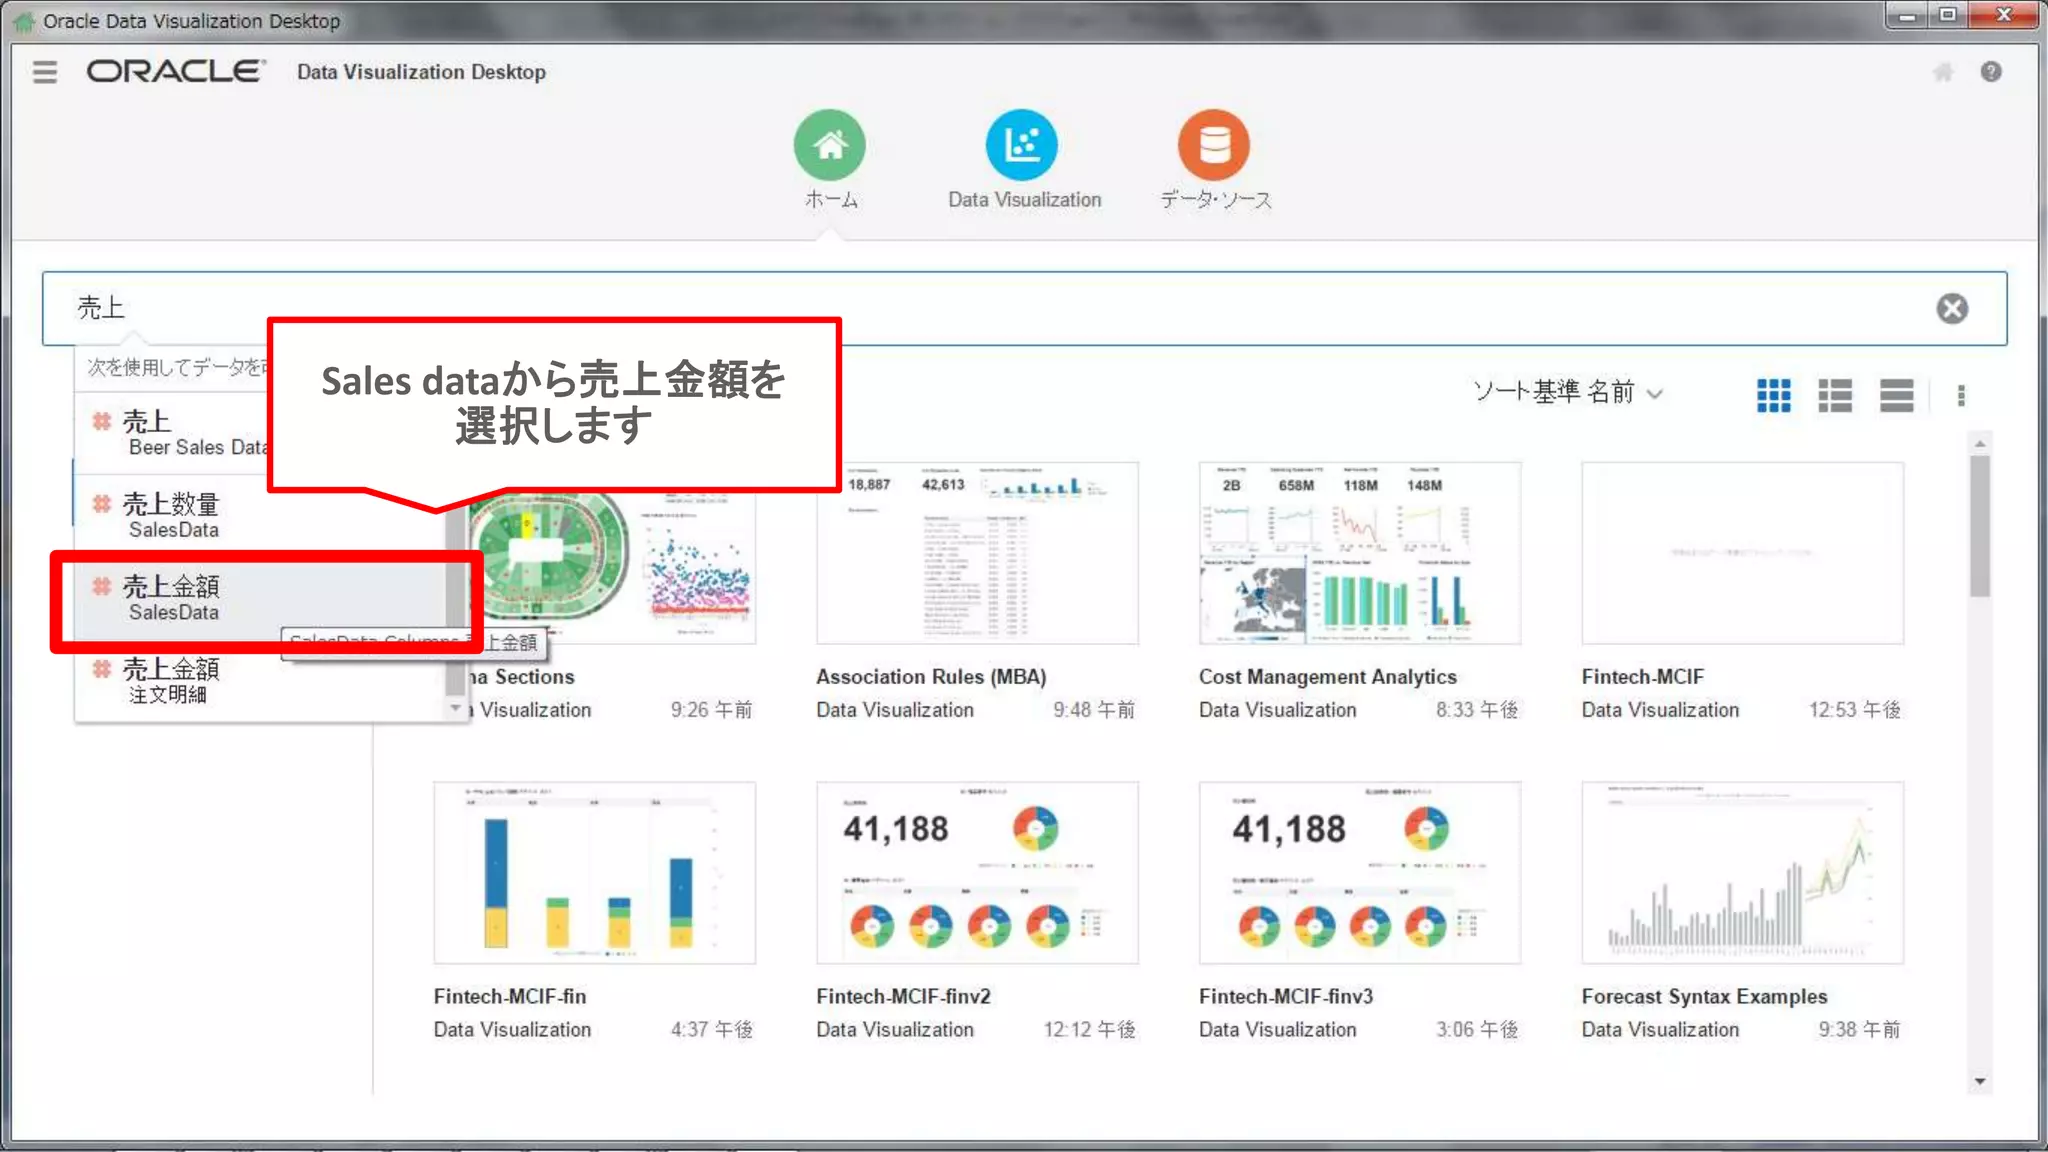This screenshot has width=2048, height=1152.
Task: Click measure icon beside 売上数量
Action: click(101, 504)
